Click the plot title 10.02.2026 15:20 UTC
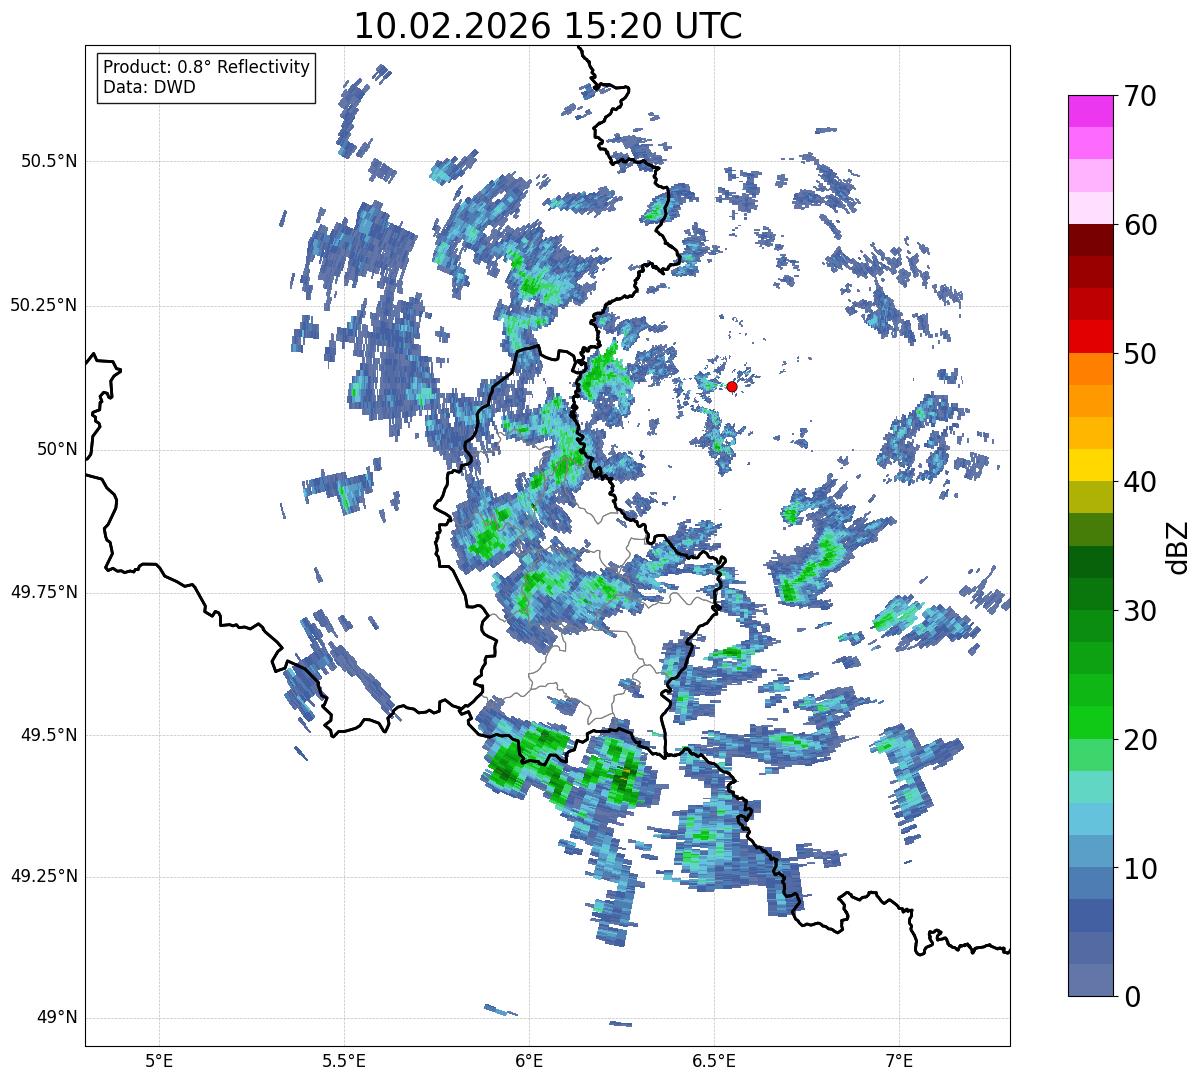Viewport: 1202px width, 1081px height. tap(548, 26)
